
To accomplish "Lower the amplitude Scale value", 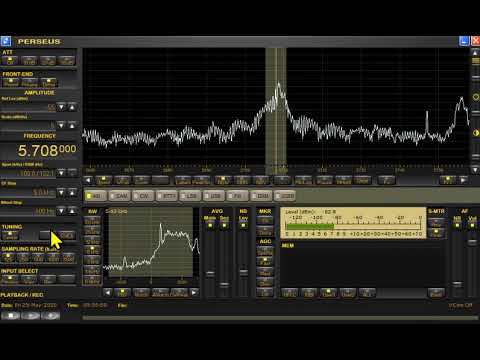I will pos(61,125).
